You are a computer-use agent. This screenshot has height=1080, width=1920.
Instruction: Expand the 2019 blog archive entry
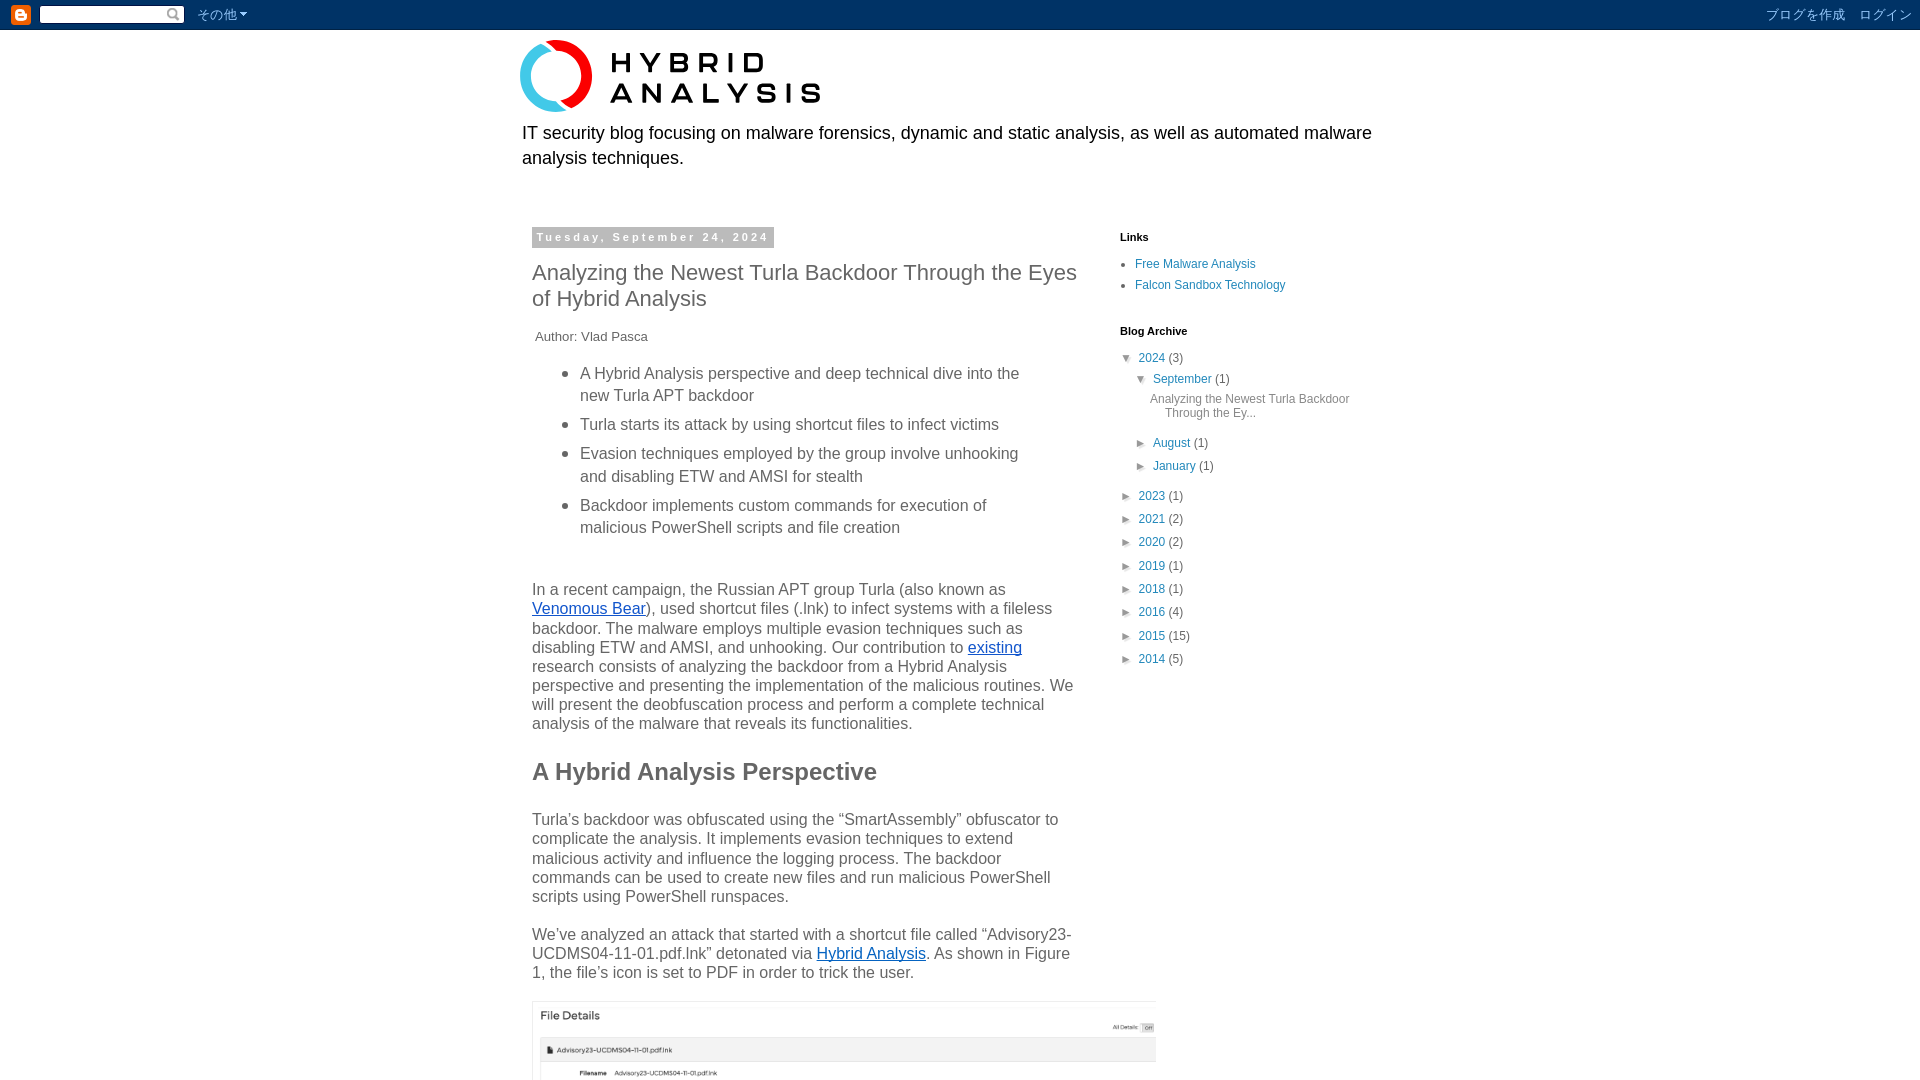1127,564
